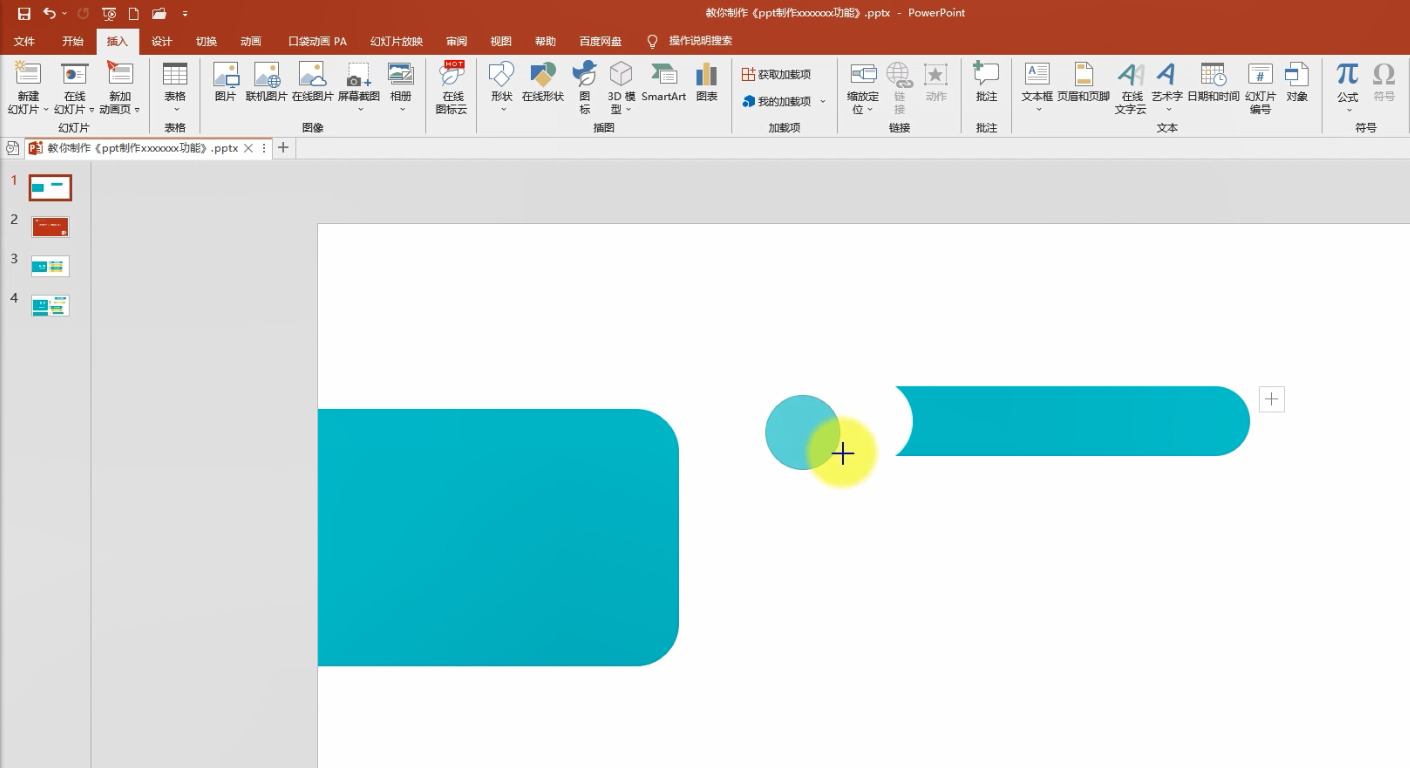
Task: Open the 公式 equation dropdown
Action: click(1348, 87)
